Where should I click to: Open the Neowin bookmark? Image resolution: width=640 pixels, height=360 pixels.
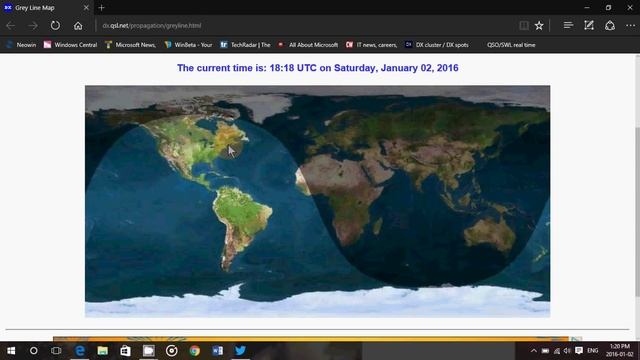click(21, 45)
